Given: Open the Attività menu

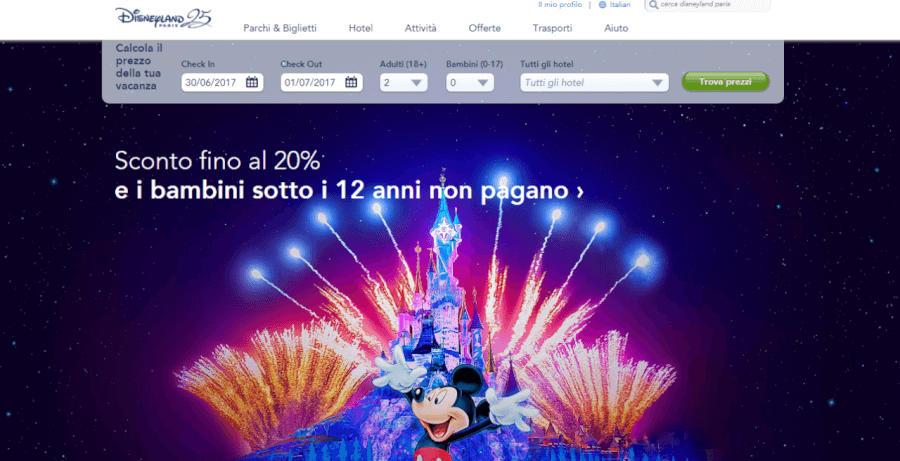Looking at the screenshot, I should (x=420, y=28).
